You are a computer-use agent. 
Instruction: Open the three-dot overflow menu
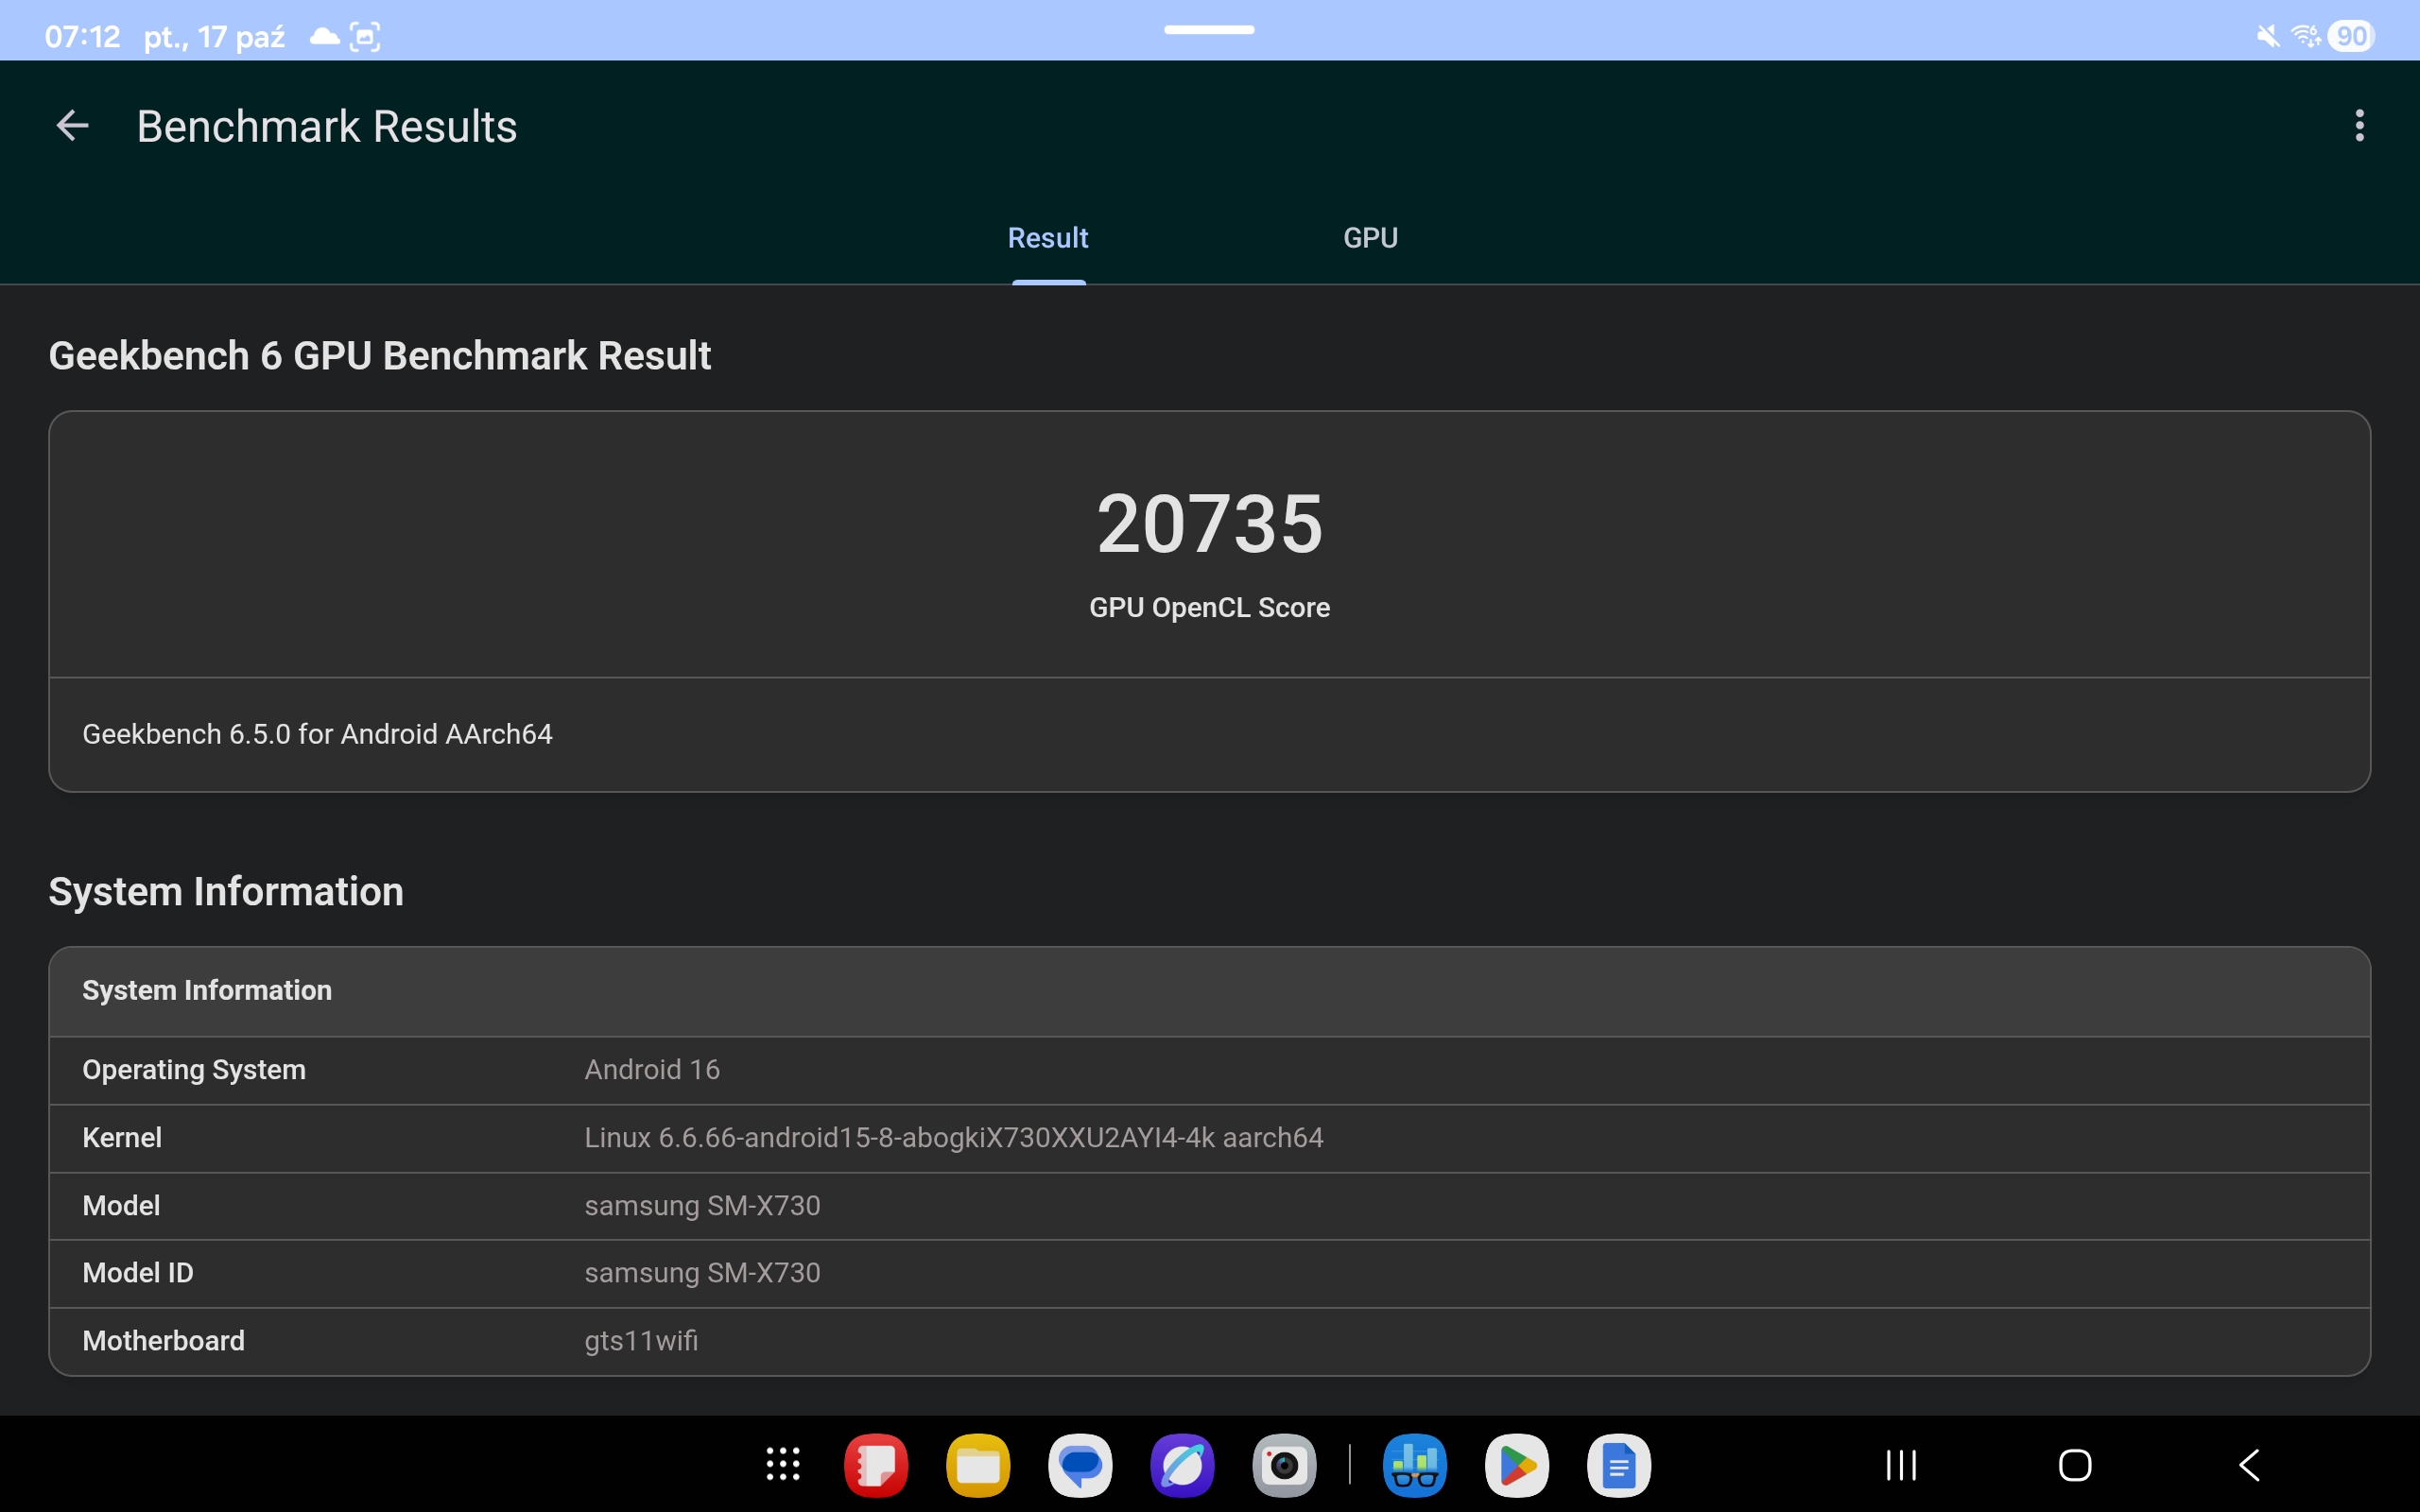2359,126
